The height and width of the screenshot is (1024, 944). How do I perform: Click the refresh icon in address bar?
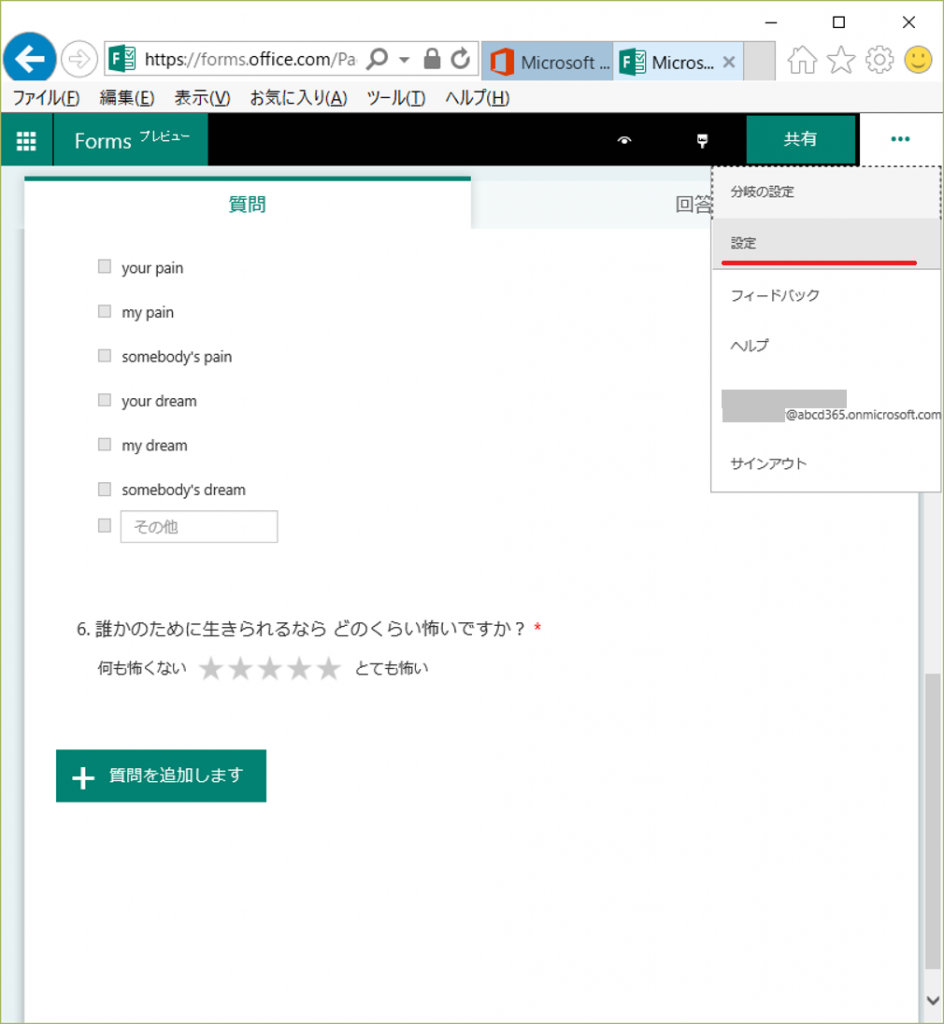click(461, 60)
